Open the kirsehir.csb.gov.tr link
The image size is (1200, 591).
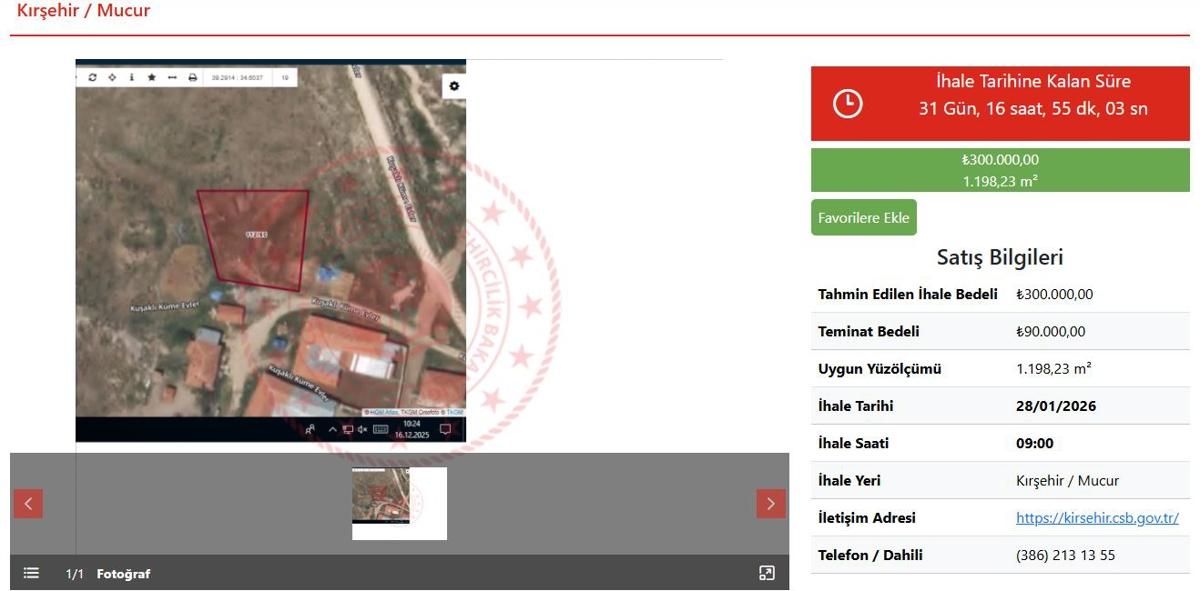click(1097, 518)
